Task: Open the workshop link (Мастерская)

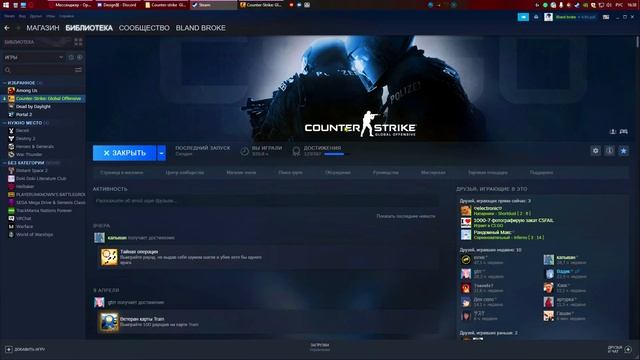Action: pyautogui.click(x=433, y=173)
